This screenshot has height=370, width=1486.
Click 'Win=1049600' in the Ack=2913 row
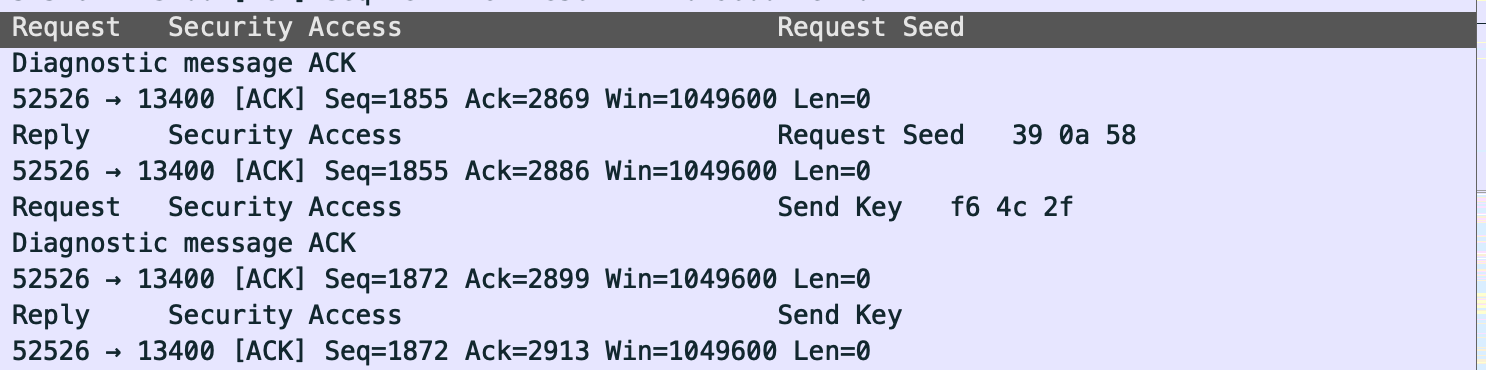click(690, 352)
